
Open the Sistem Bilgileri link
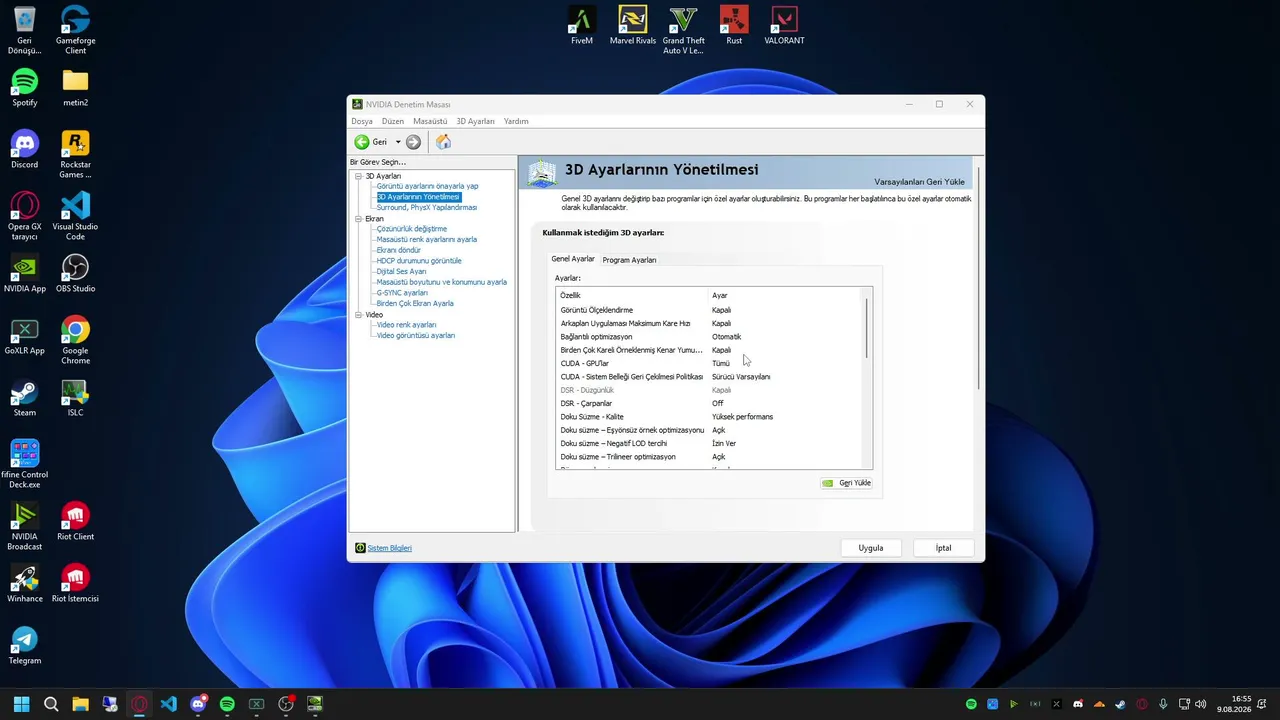(390, 548)
